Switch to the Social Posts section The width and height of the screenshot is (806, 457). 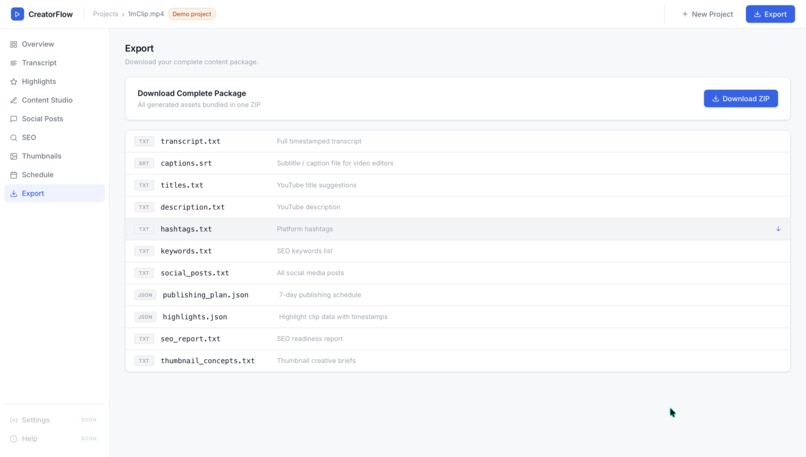coord(54,119)
